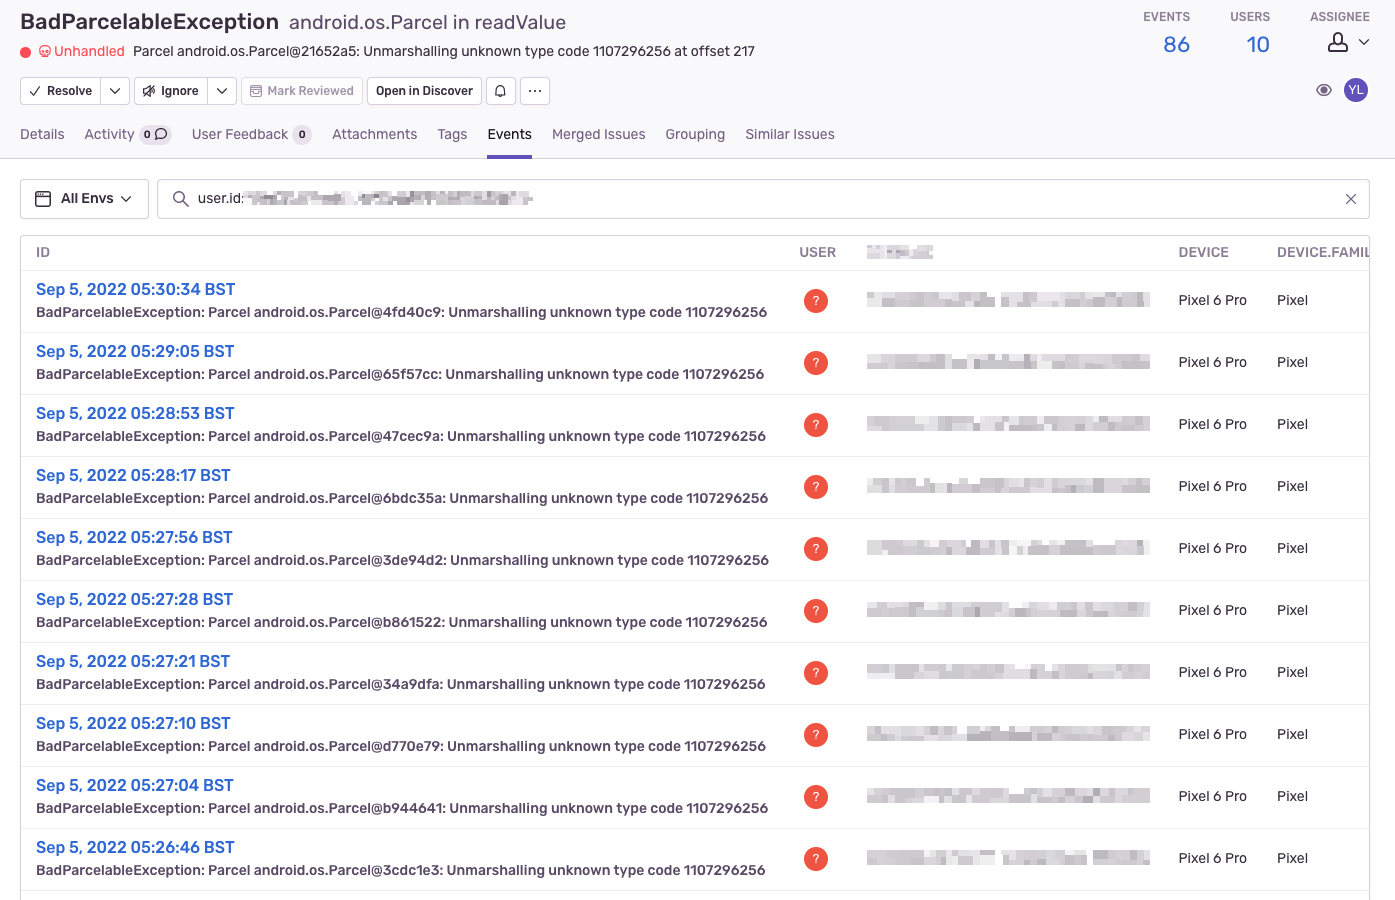
Task: Click the question-mark avatar for the 05:26:46 event
Action: pyautogui.click(x=816, y=858)
